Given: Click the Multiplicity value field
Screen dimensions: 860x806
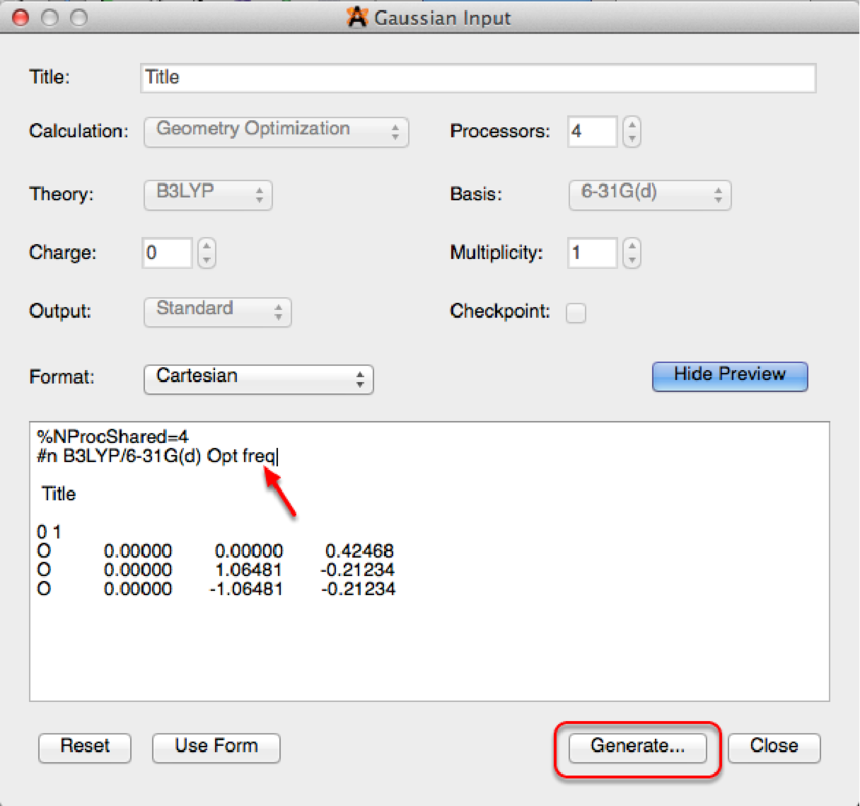Looking at the screenshot, I should tap(592, 253).
